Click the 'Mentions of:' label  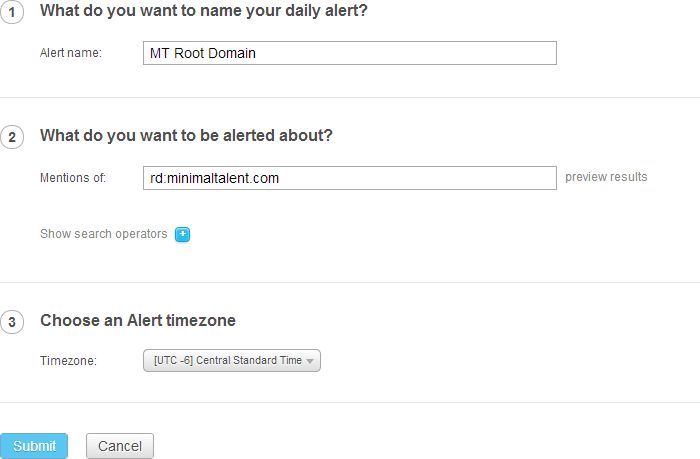[73, 178]
